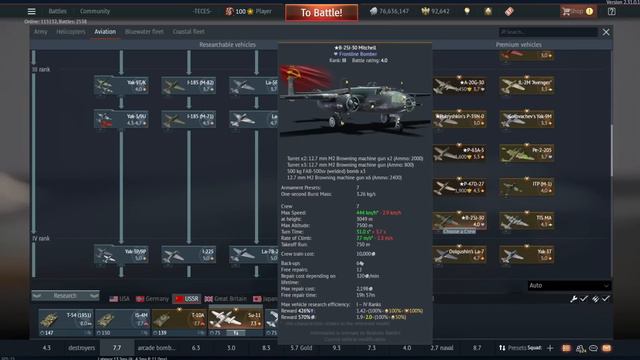The image size is (640, 360).
Task: Open the contacts friends icon
Action: pos(580,348)
